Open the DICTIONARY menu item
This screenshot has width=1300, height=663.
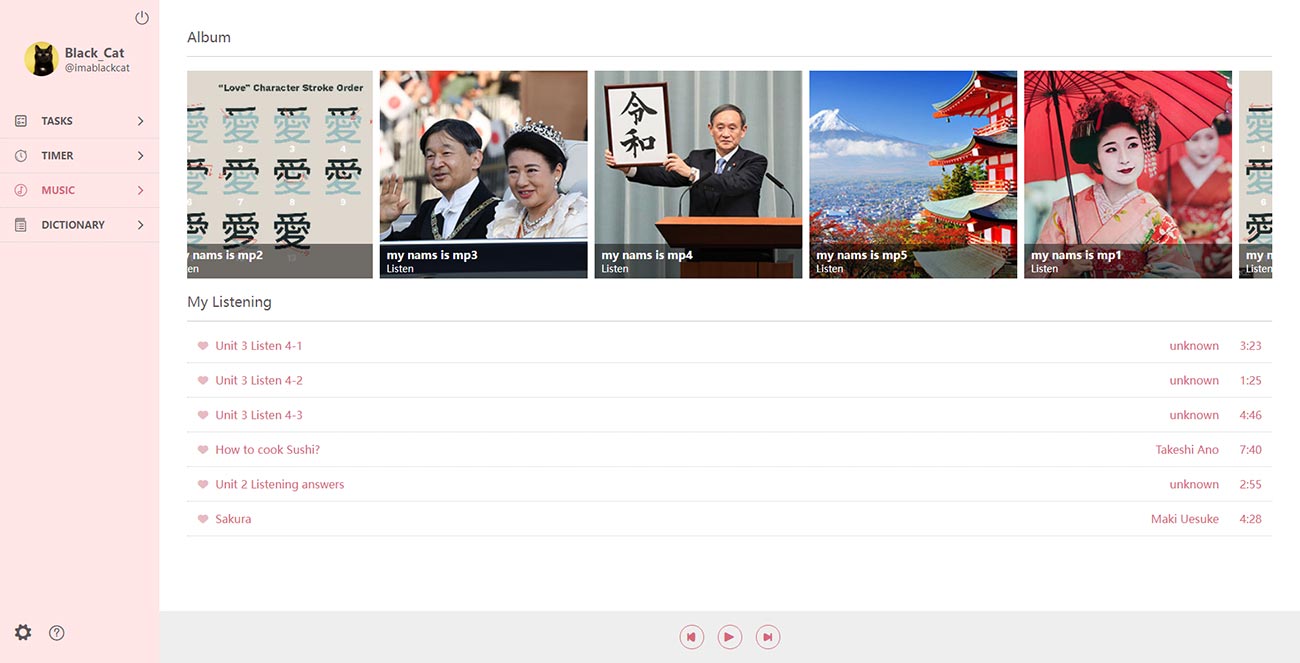(x=79, y=225)
